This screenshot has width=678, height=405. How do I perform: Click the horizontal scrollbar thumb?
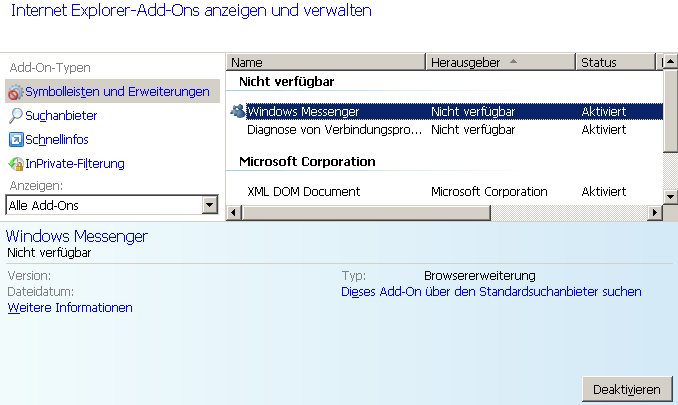tap(366, 213)
